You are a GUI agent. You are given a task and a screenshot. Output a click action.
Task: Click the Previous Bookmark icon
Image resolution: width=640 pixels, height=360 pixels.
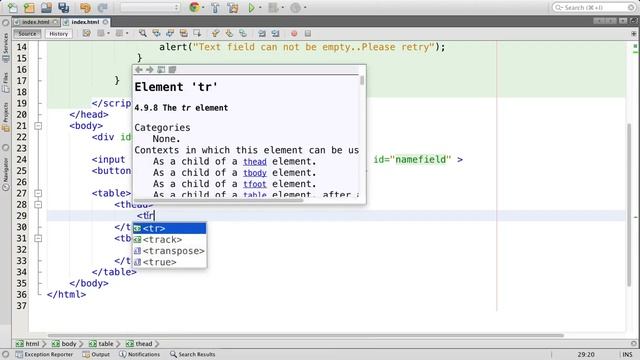tap(216, 33)
